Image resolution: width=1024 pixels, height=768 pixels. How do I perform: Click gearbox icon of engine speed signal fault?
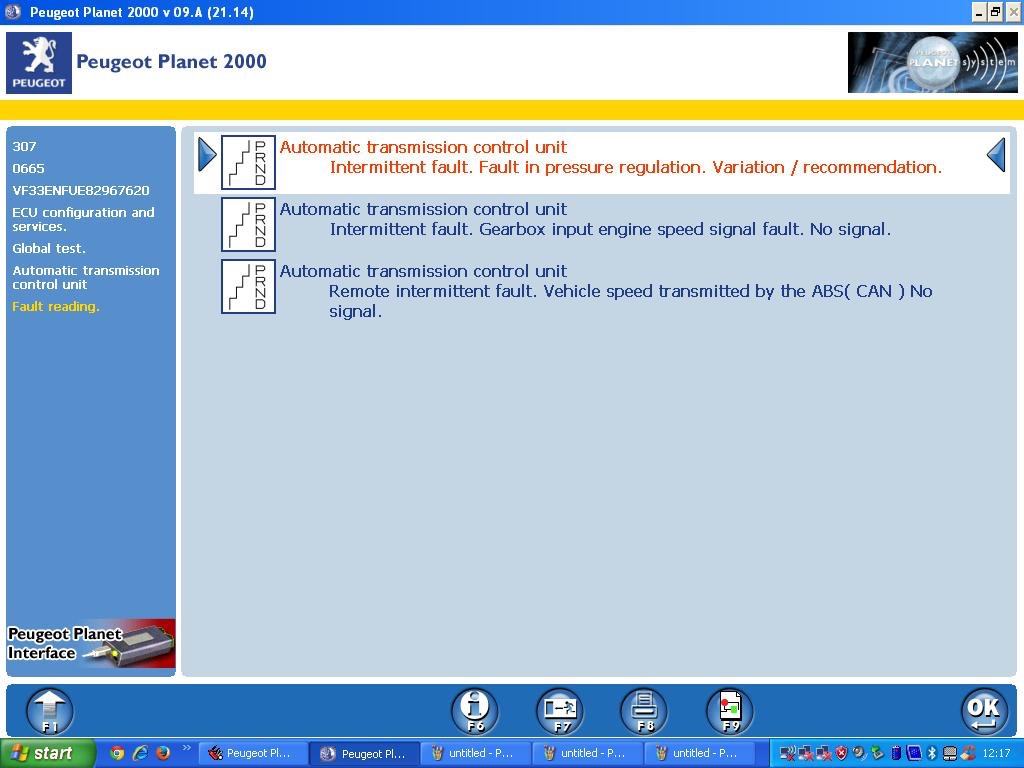248,224
